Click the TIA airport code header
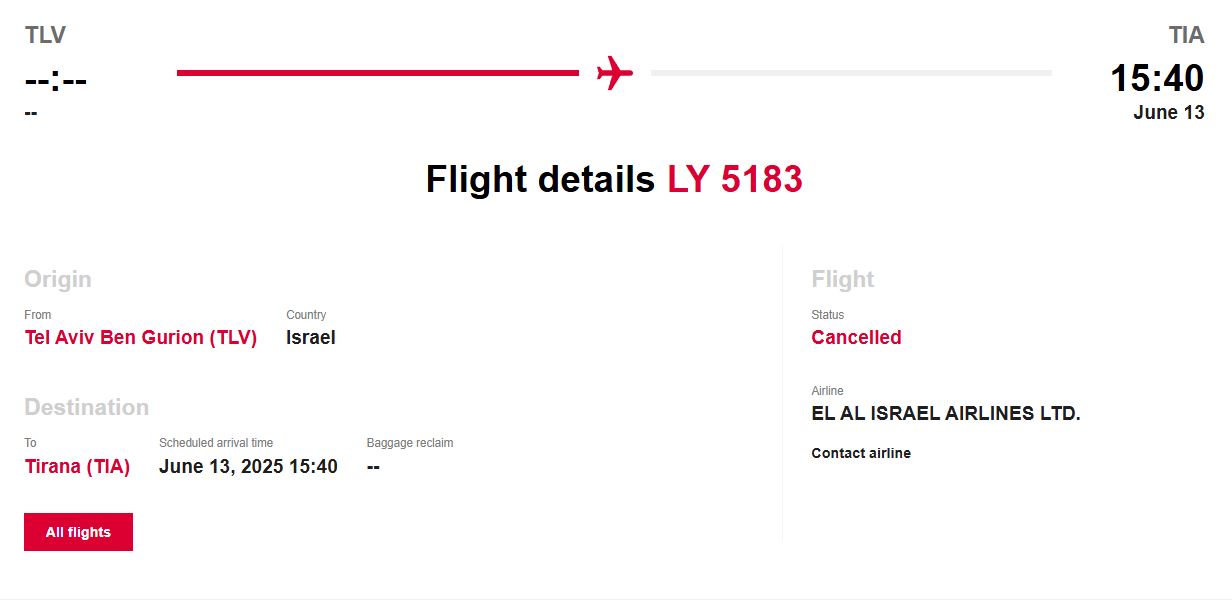Viewport: 1232px width, 600px height. pos(1186,36)
